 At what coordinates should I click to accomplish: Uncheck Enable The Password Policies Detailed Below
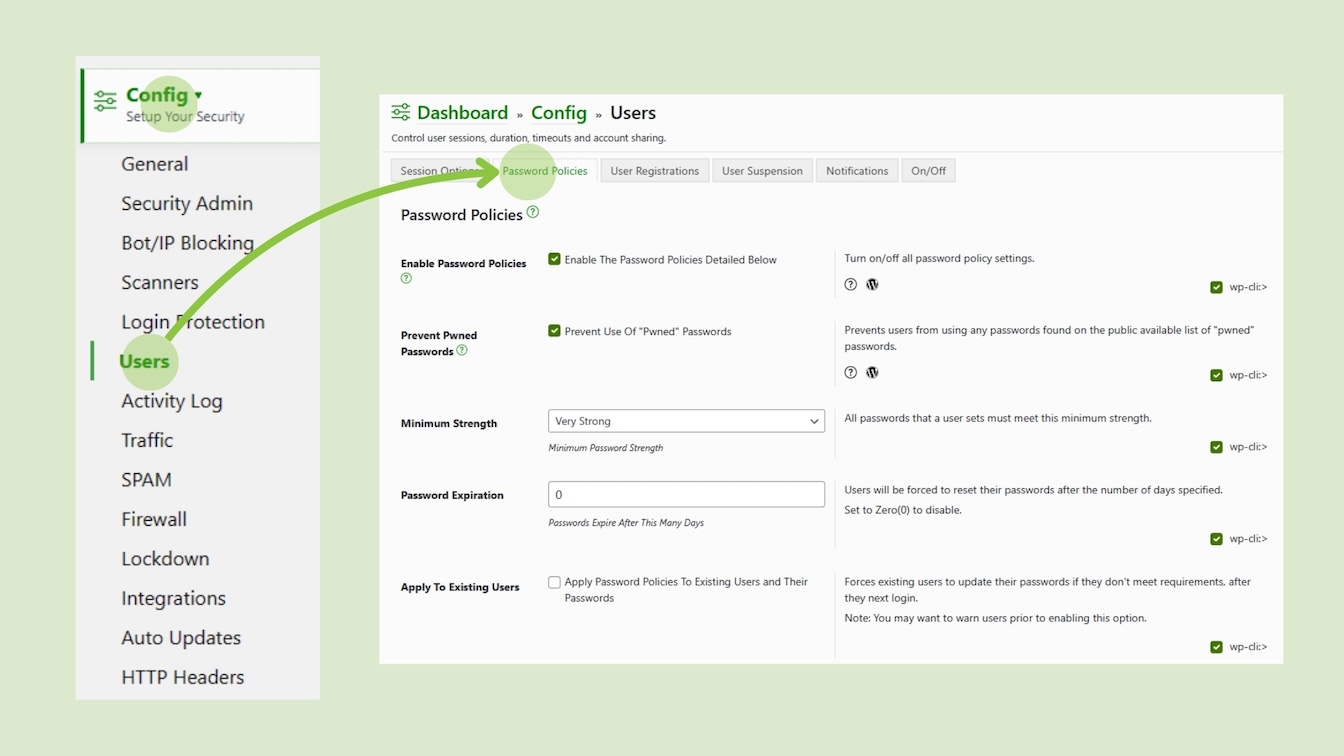(x=555, y=258)
